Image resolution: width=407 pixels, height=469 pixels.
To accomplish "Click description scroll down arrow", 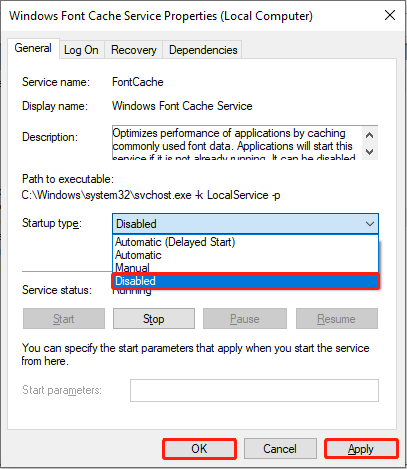I will click(x=369, y=152).
